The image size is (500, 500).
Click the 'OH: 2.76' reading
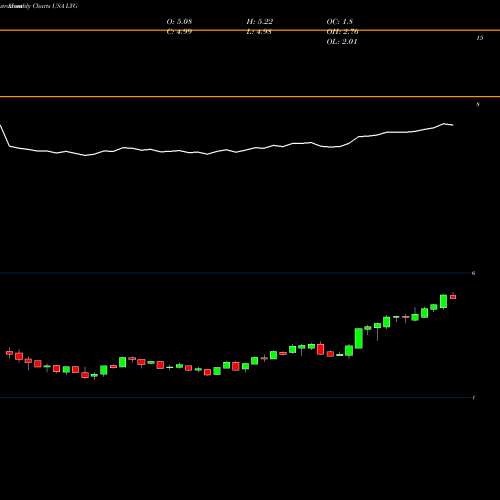tap(342, 32)
